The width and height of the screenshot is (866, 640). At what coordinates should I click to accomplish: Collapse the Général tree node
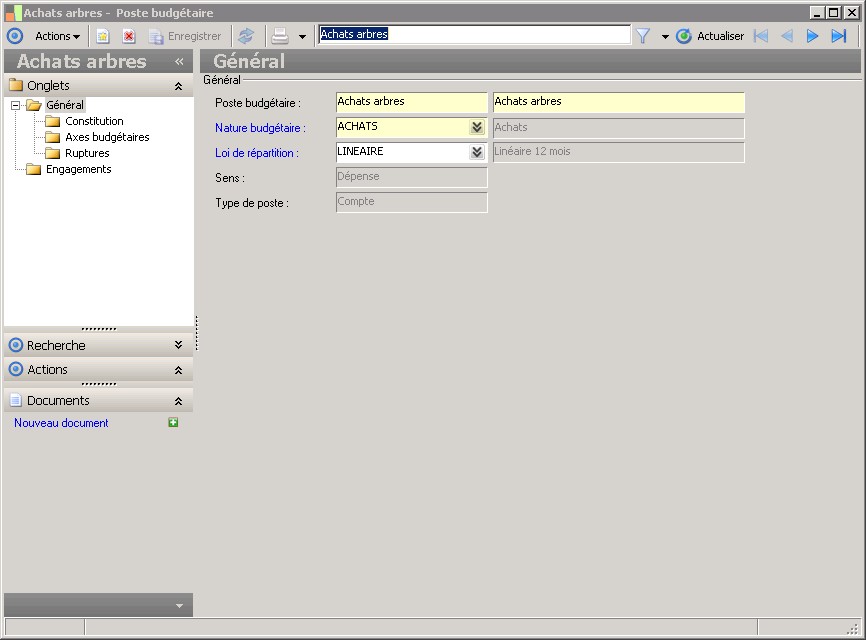click(16, 105)
